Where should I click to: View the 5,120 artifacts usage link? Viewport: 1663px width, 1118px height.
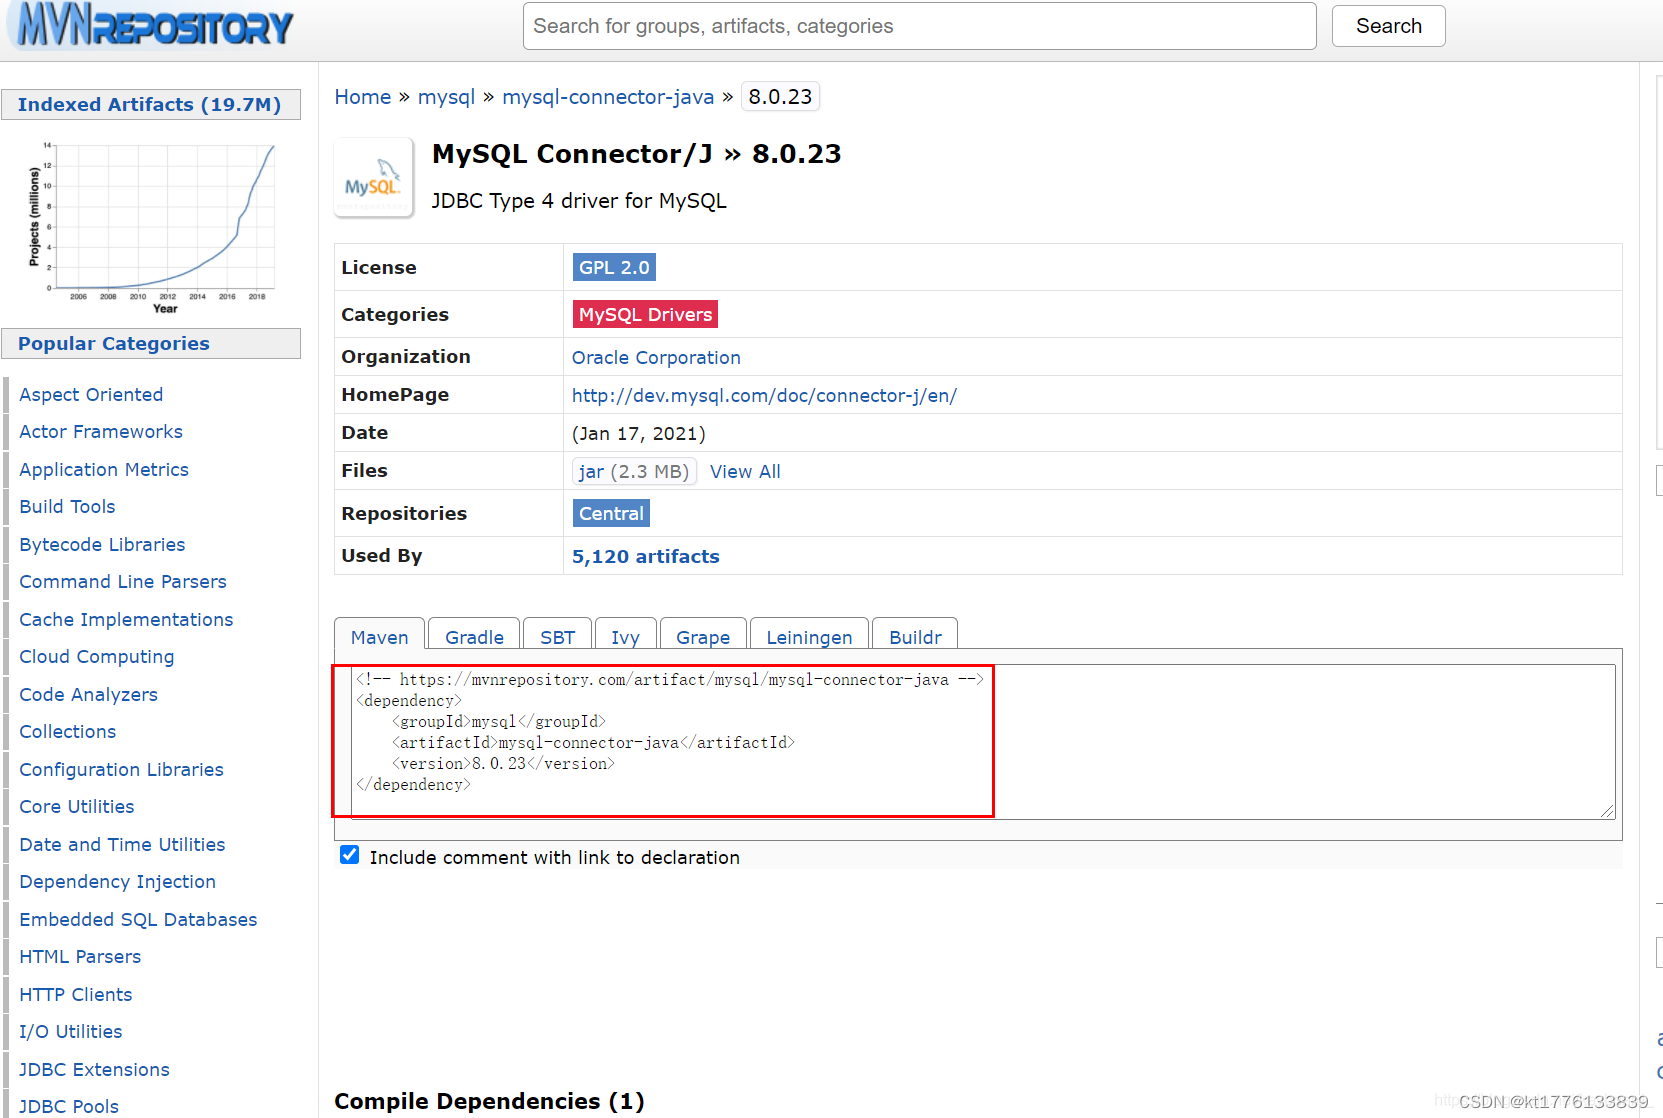pyautogui.click(x=645, y=556)
